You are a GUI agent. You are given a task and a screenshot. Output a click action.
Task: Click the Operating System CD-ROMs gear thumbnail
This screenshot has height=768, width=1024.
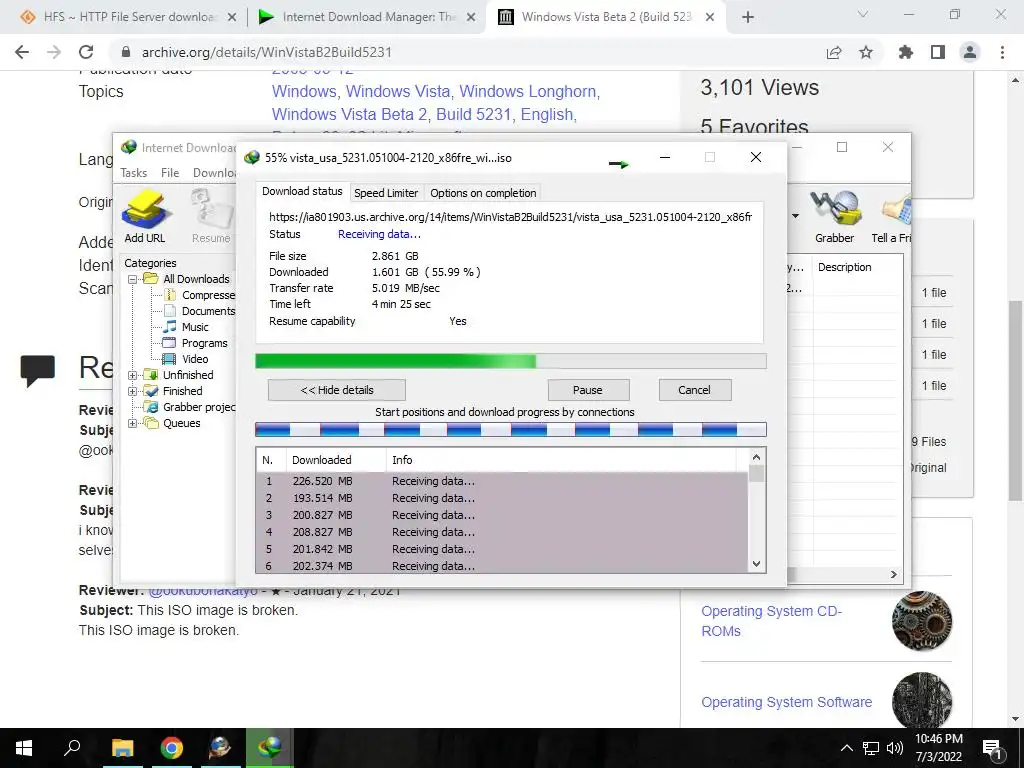tap(921, 621)
